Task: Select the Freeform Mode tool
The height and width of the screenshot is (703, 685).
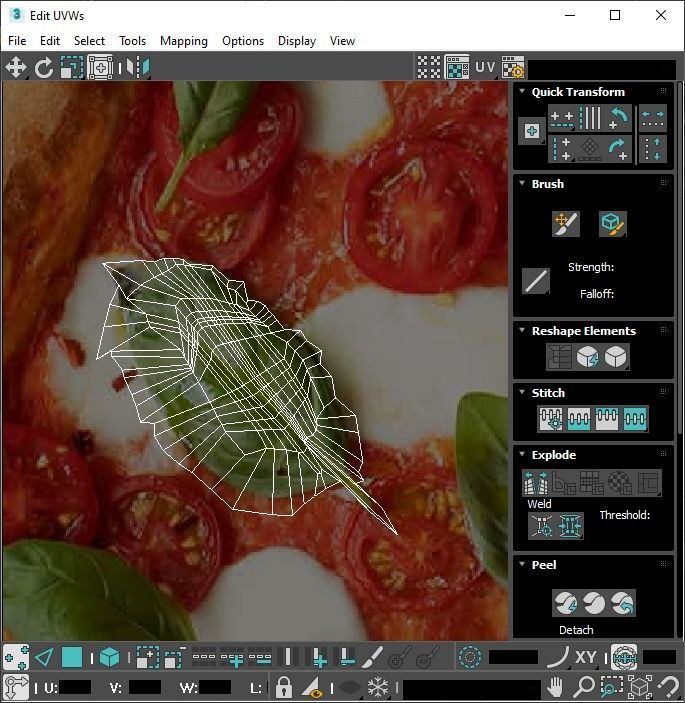Action: [100, 68]
